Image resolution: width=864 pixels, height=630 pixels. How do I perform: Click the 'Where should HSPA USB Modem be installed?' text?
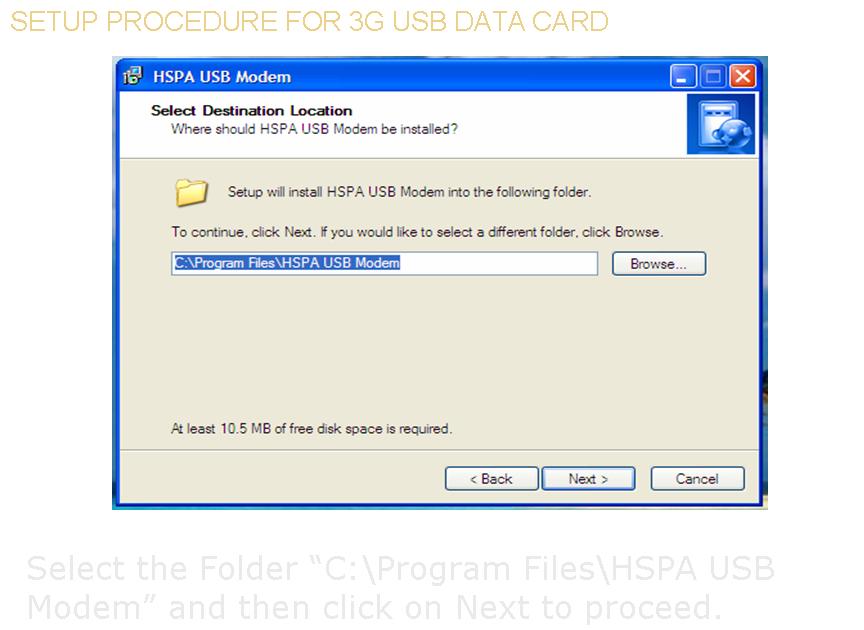[x=314, y=129]
